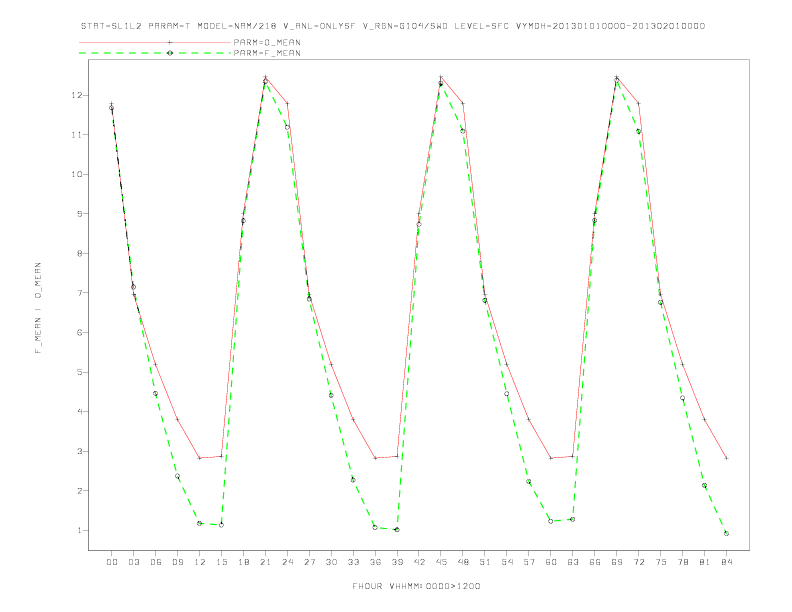Click the green F_MEAN circle marker at hour 39
The width and height of the screenshot is (792, 612).
click(397, 530)
